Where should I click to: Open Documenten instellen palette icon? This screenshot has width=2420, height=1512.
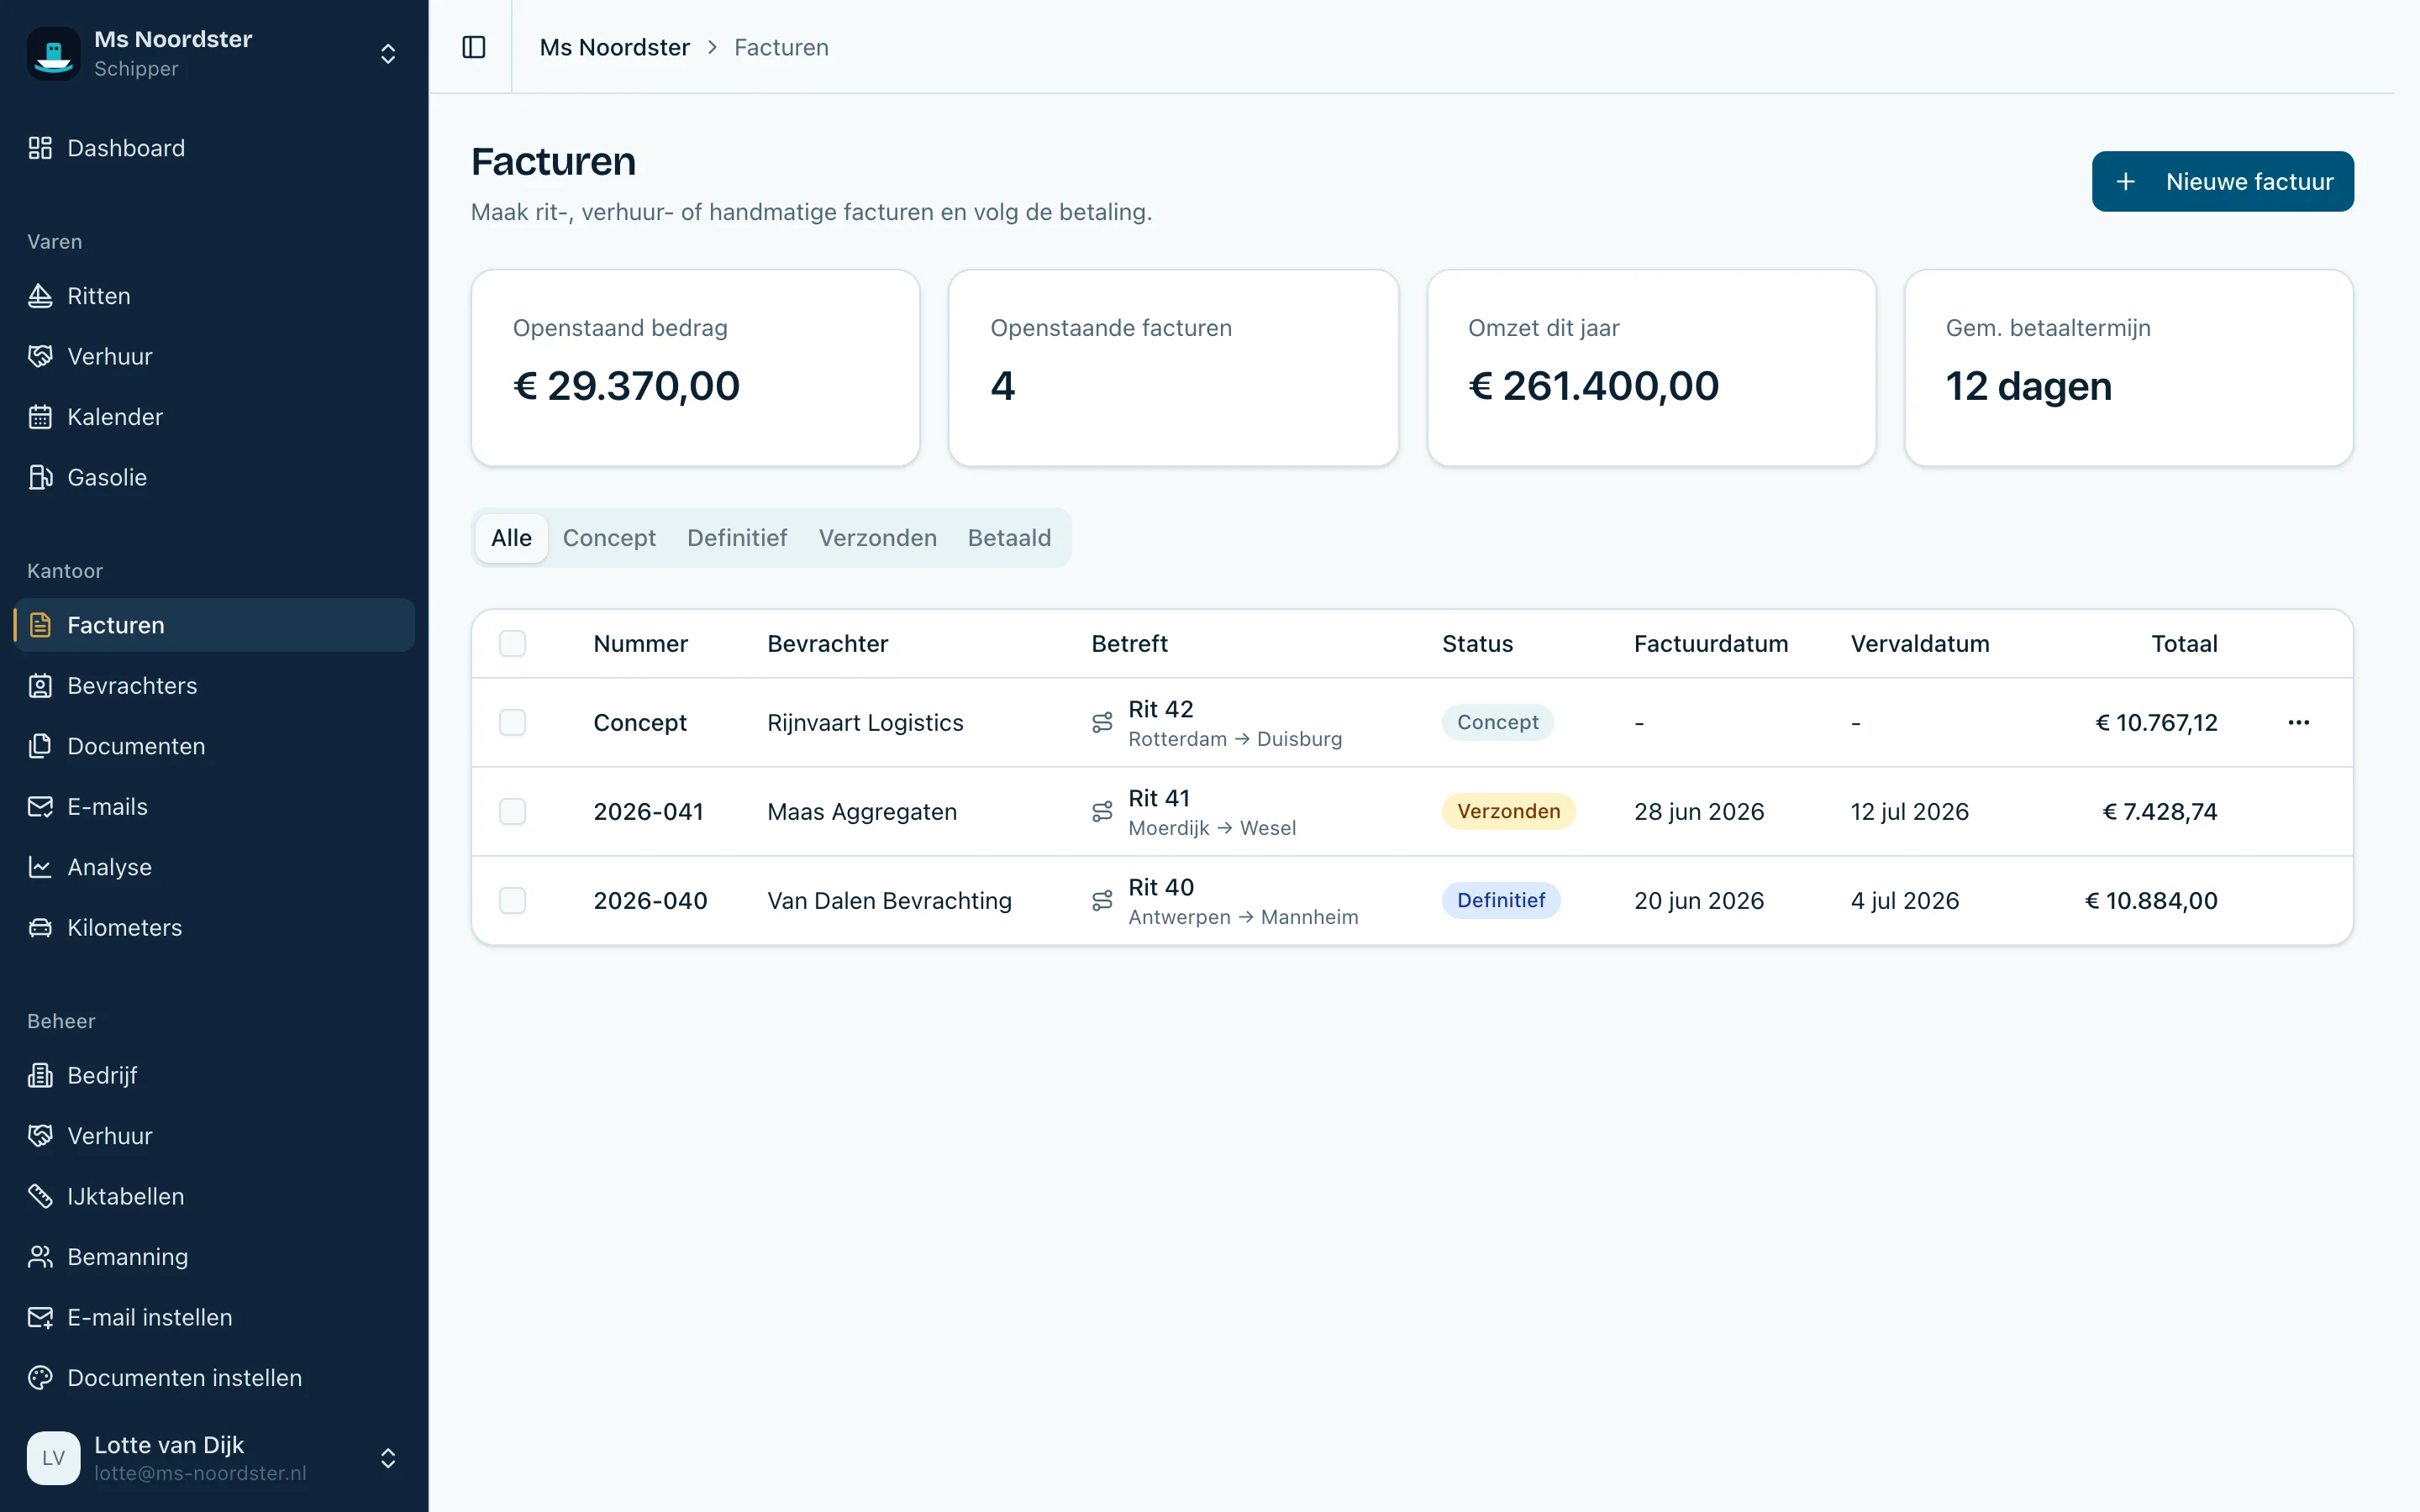[x=40, y=1377]
